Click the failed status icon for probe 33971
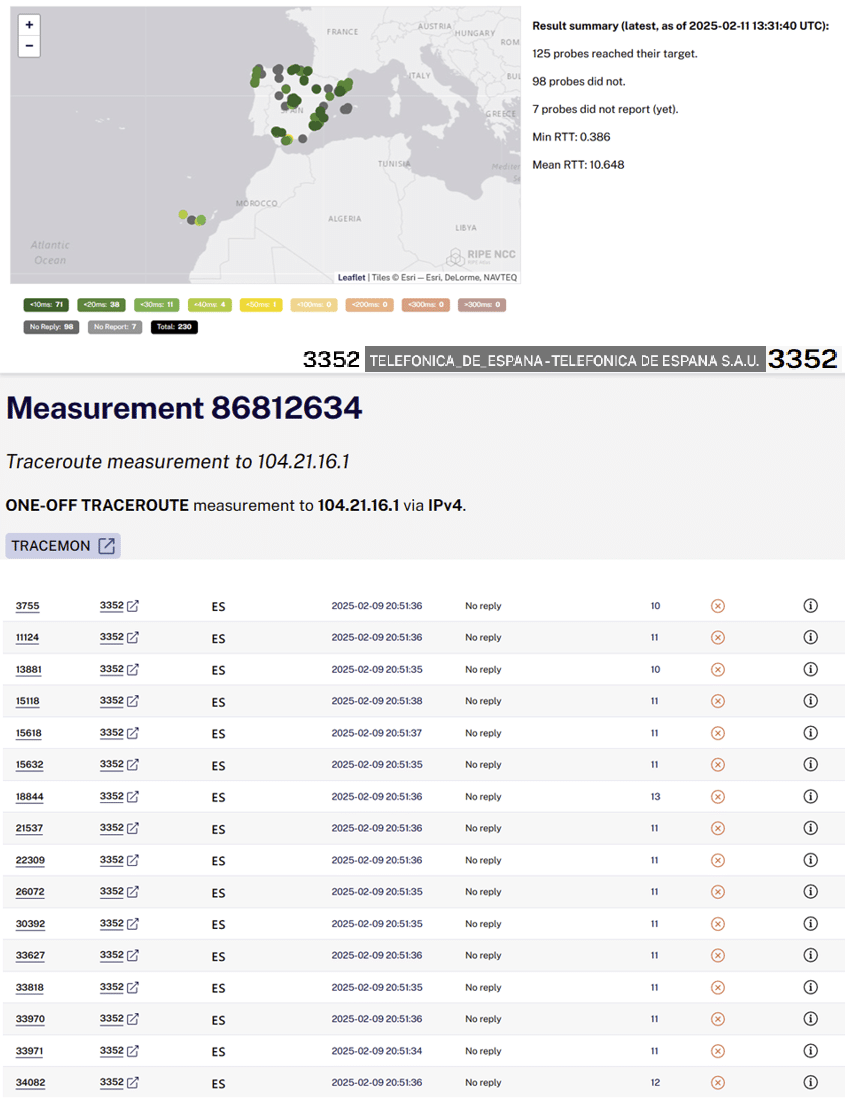Viewport: 845px width, 1120px height. (x=718, y=1051)
